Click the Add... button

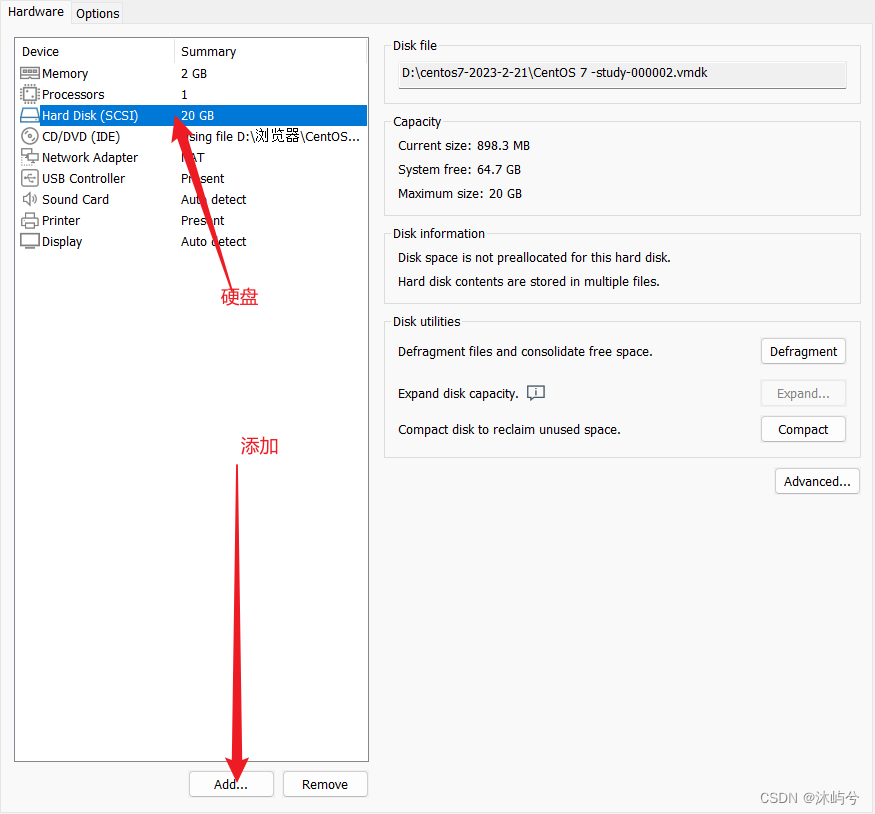pos(231,784)
